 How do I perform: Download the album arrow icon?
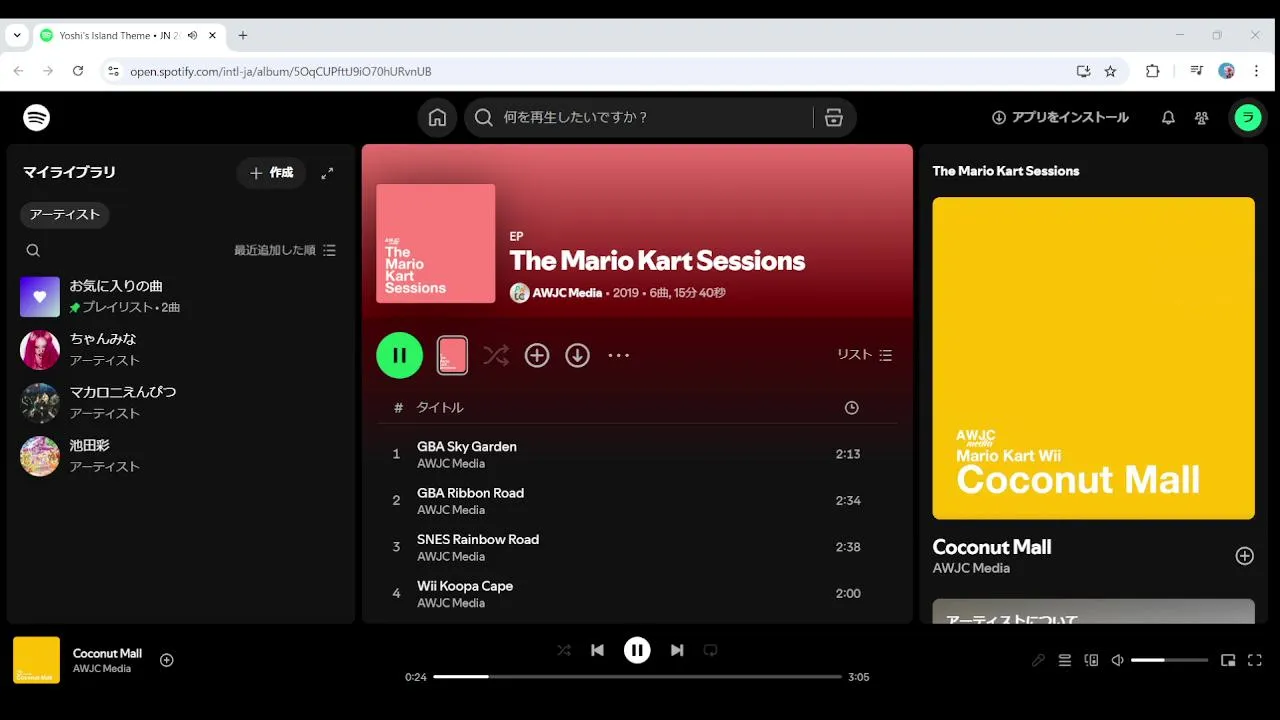click(577, 355)
